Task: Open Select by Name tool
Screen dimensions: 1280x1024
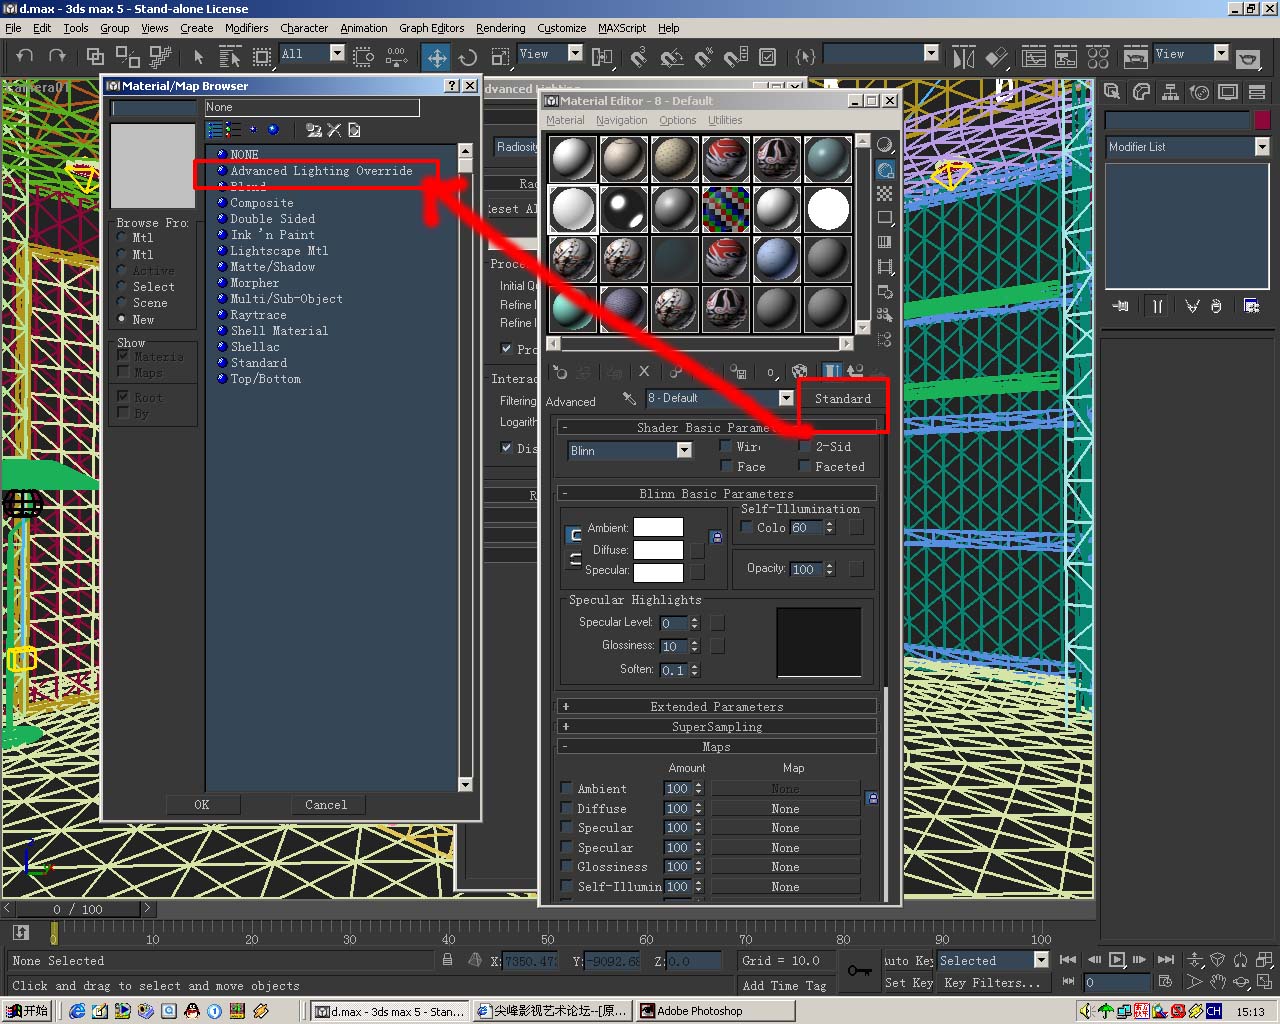Action: [230, 56]
